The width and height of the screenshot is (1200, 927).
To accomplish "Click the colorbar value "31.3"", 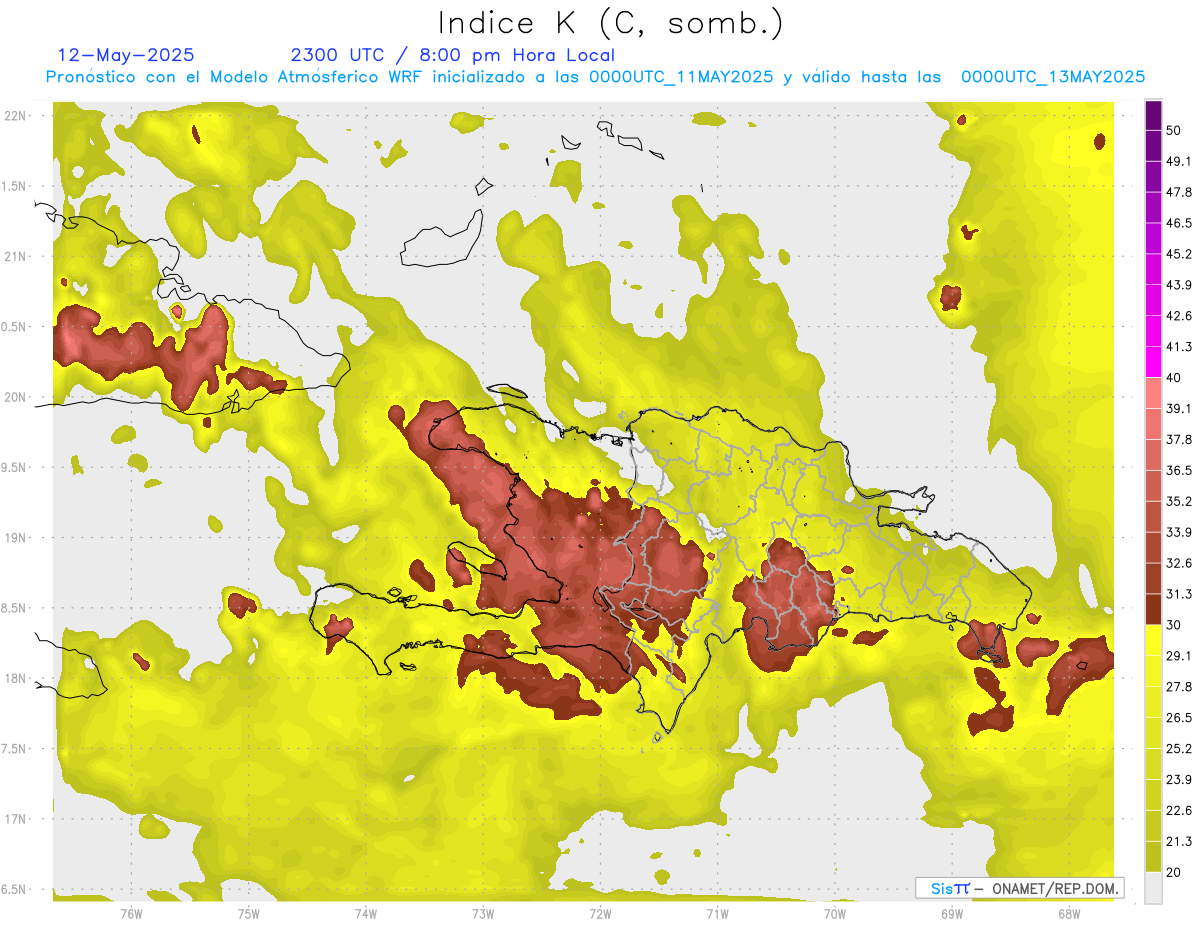I will click(x=1179, y=594).
